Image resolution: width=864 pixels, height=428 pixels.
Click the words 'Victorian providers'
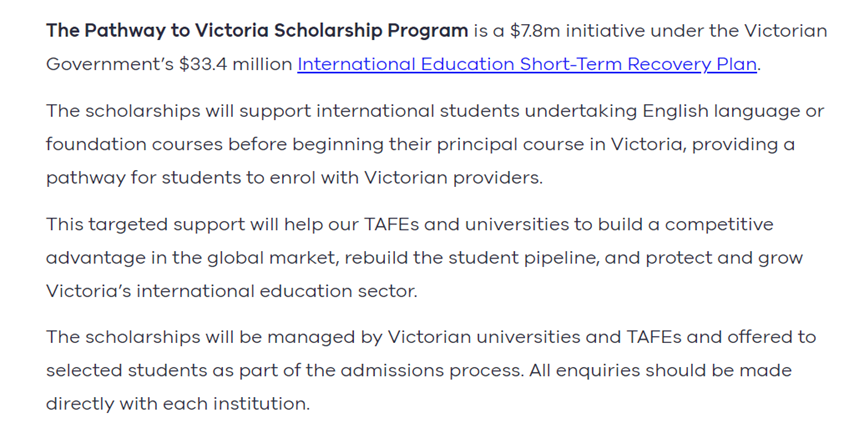452,178
